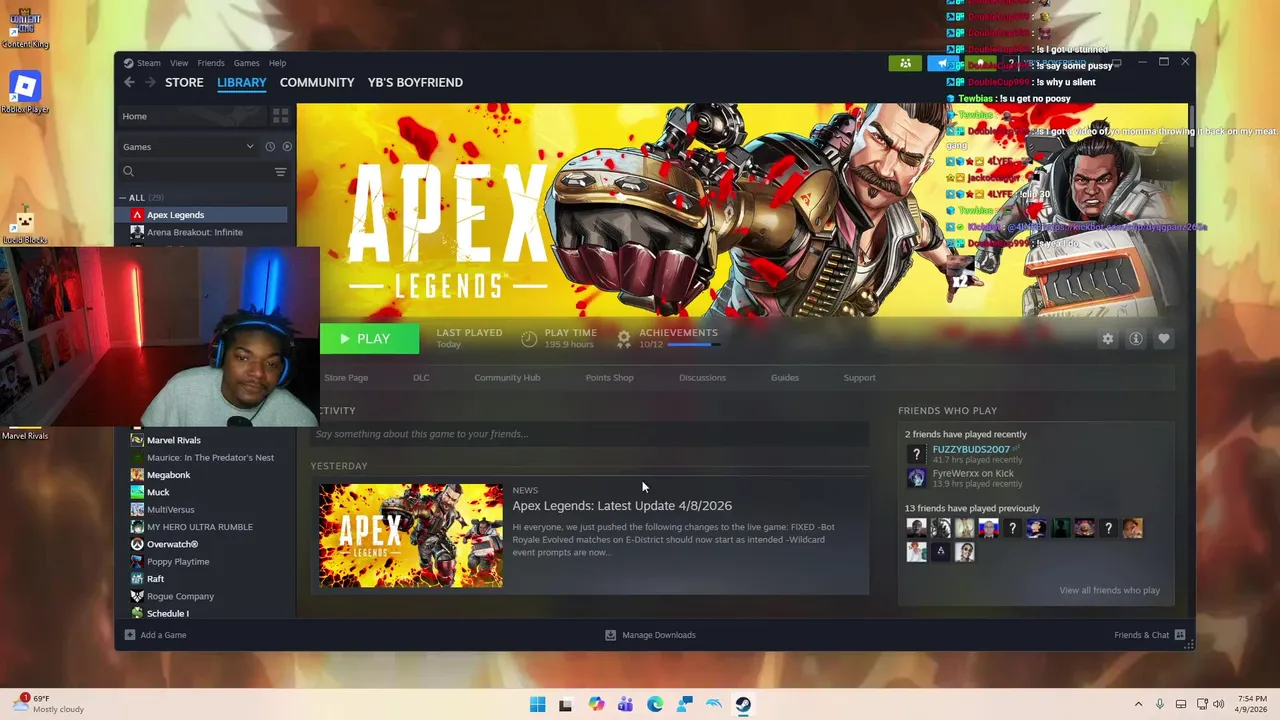Click the Schedule I game icon
This screenshot has width=1280, height=720.
coord(137,613)
